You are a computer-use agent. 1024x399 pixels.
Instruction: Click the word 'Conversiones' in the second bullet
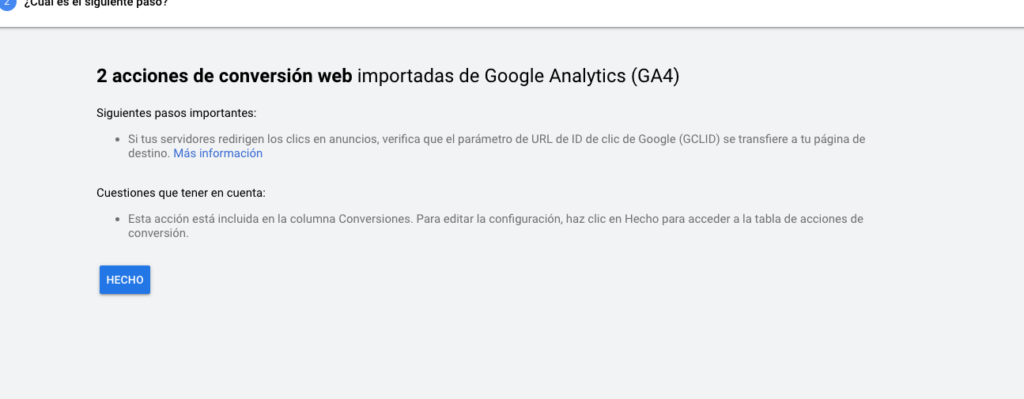(376, 219)
